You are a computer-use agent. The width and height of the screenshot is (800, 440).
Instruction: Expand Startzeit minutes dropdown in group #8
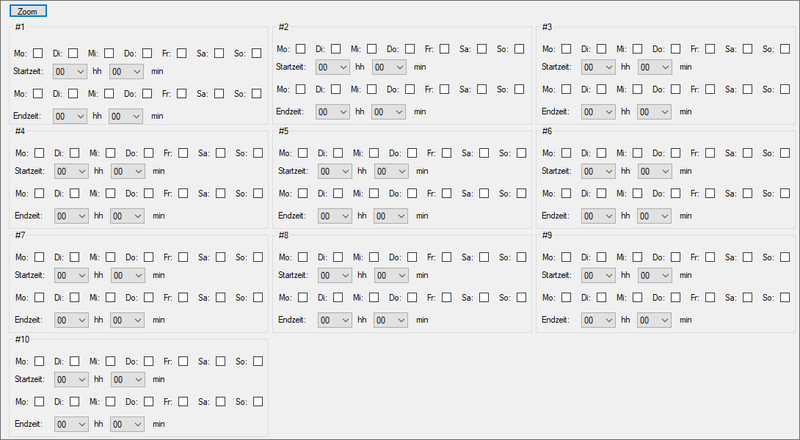[x=389, y=275]
